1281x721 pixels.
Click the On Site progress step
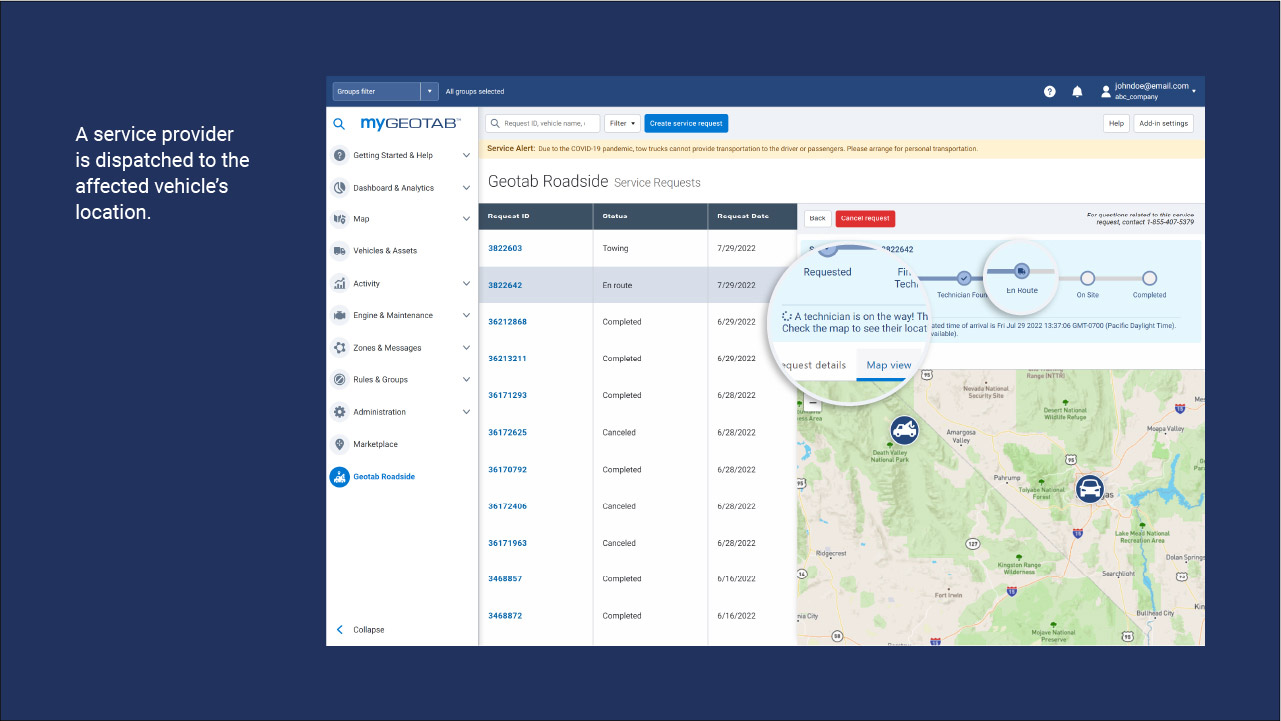tap(1087, 278)
